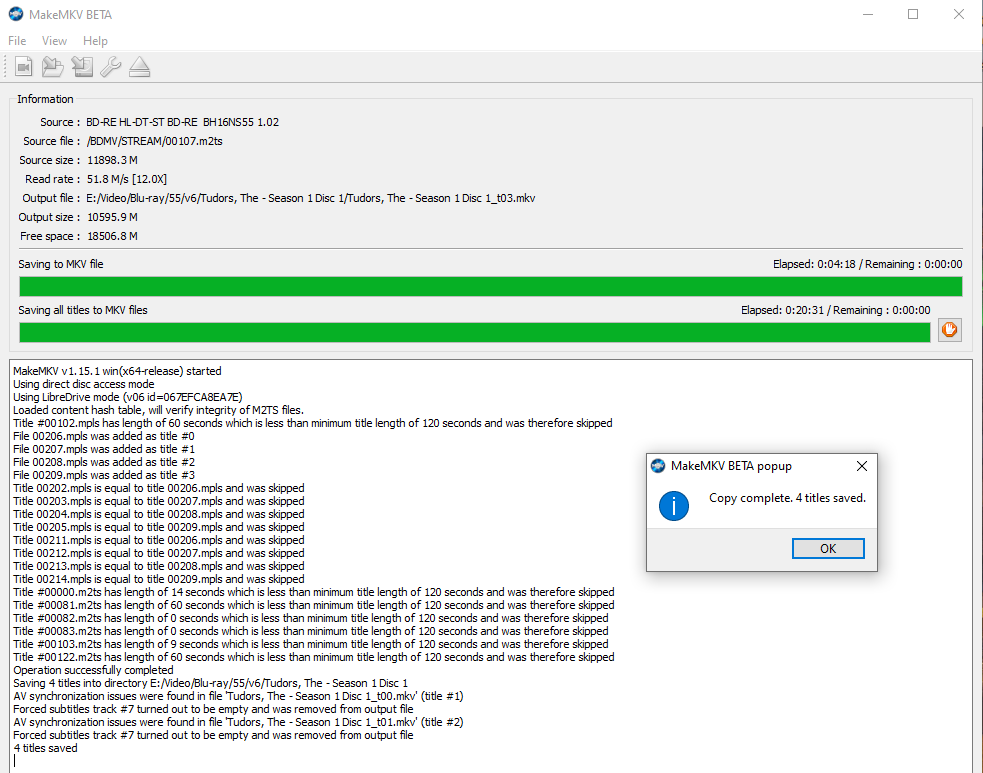The height and width of the screenshot is (773, 983).
Task: Click the orange stop hand icon
Action: tap(950, 330)
